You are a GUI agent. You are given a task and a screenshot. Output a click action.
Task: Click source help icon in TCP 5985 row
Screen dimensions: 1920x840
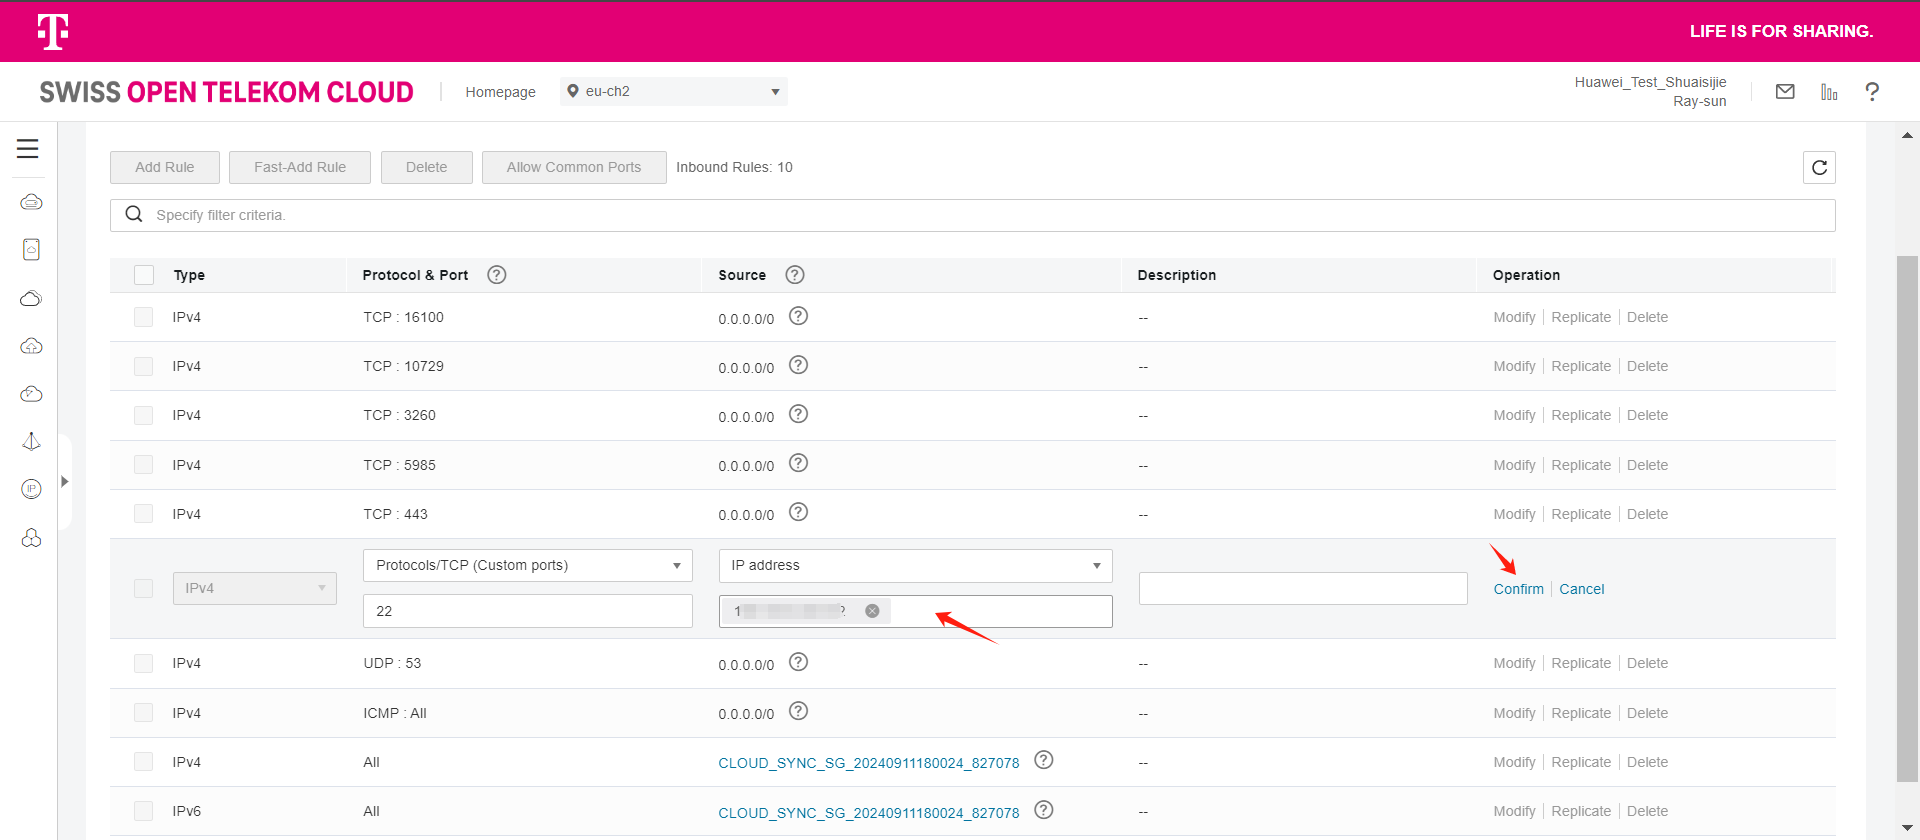pyautogui.click(x=798, y=463)
